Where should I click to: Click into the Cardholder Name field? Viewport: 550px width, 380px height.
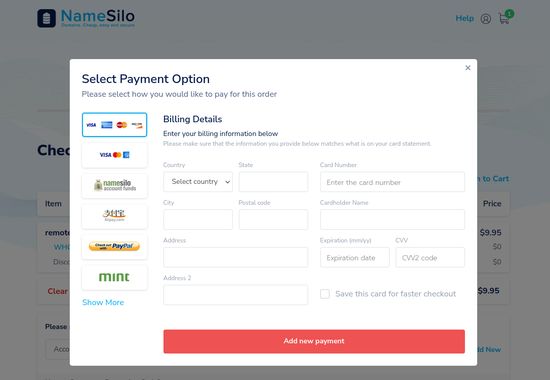click(392, 219)
